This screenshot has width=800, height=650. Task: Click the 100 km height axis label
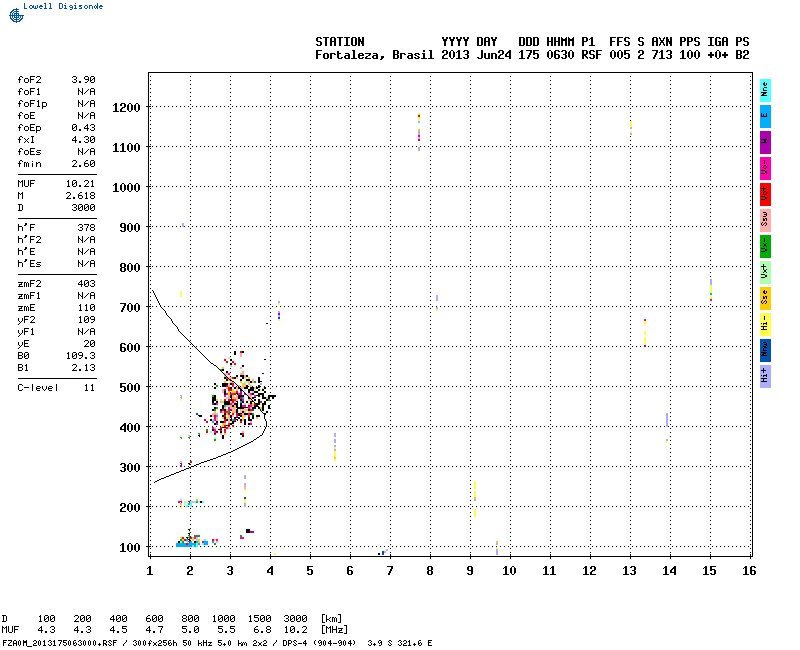coord(130,547)
